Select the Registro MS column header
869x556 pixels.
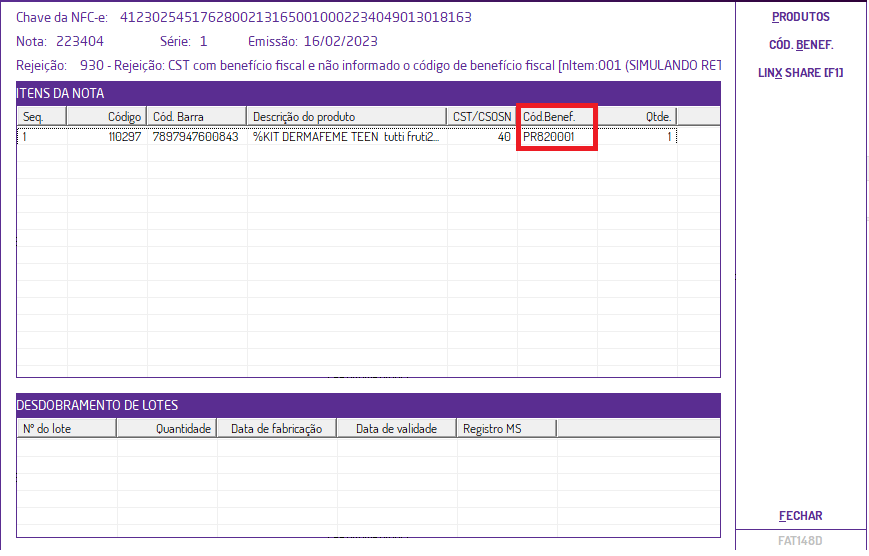(507, 429)
